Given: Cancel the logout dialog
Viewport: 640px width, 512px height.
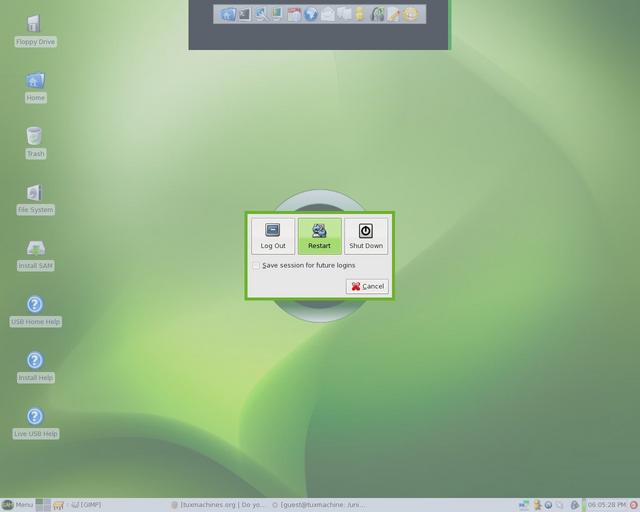Looking at the screenshot, I should [x=367, y=286].
